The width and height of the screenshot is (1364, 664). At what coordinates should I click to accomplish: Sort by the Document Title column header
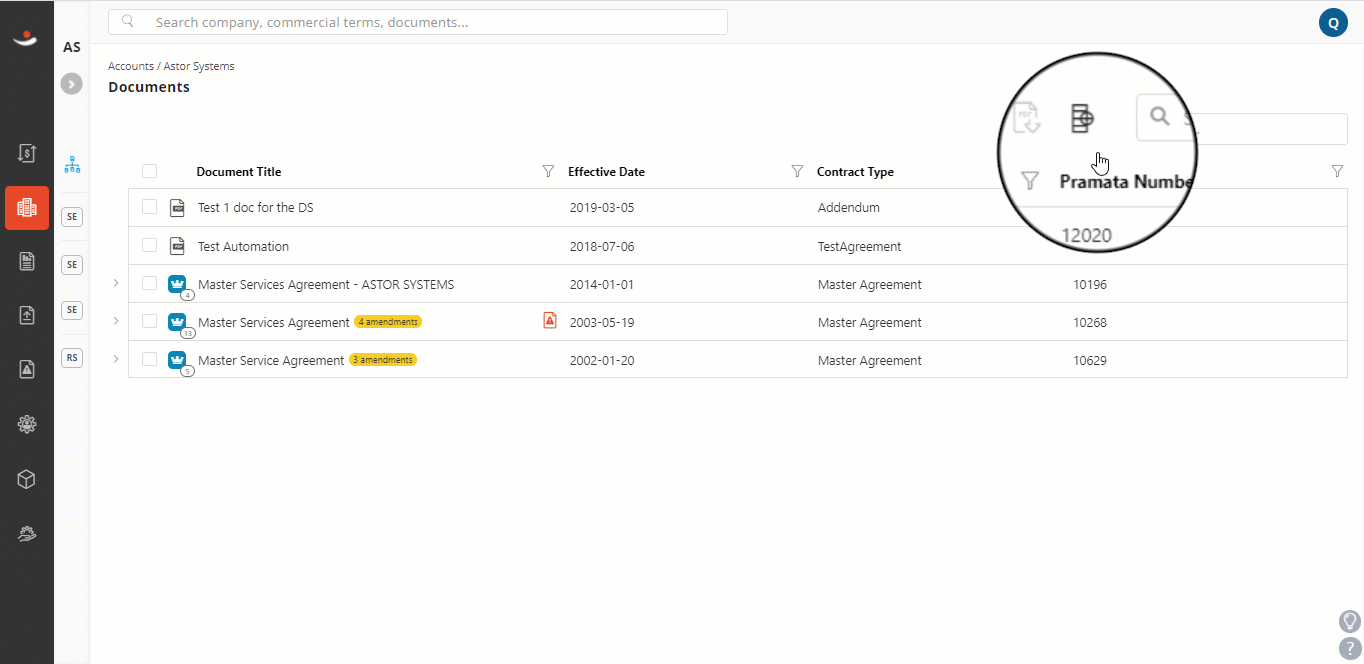[x=238, y=172]
